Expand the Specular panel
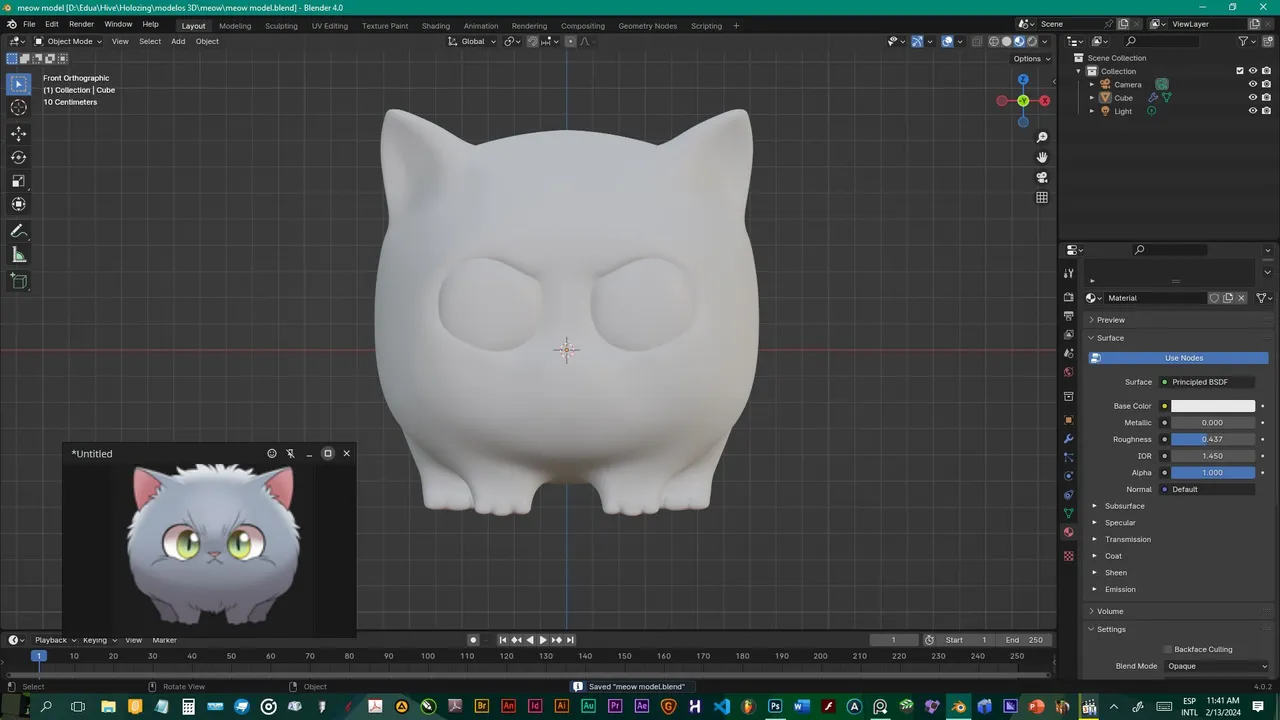Viewport: 1280px width, 720px height. click(x=1120, y=523)
